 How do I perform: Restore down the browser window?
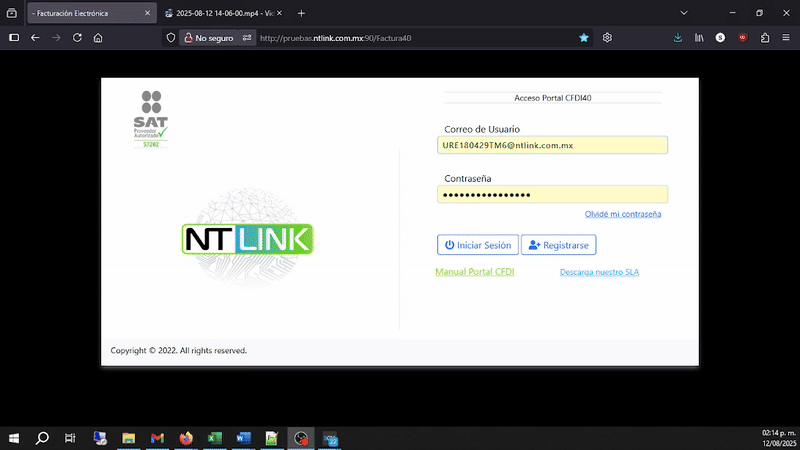[759, 13]
